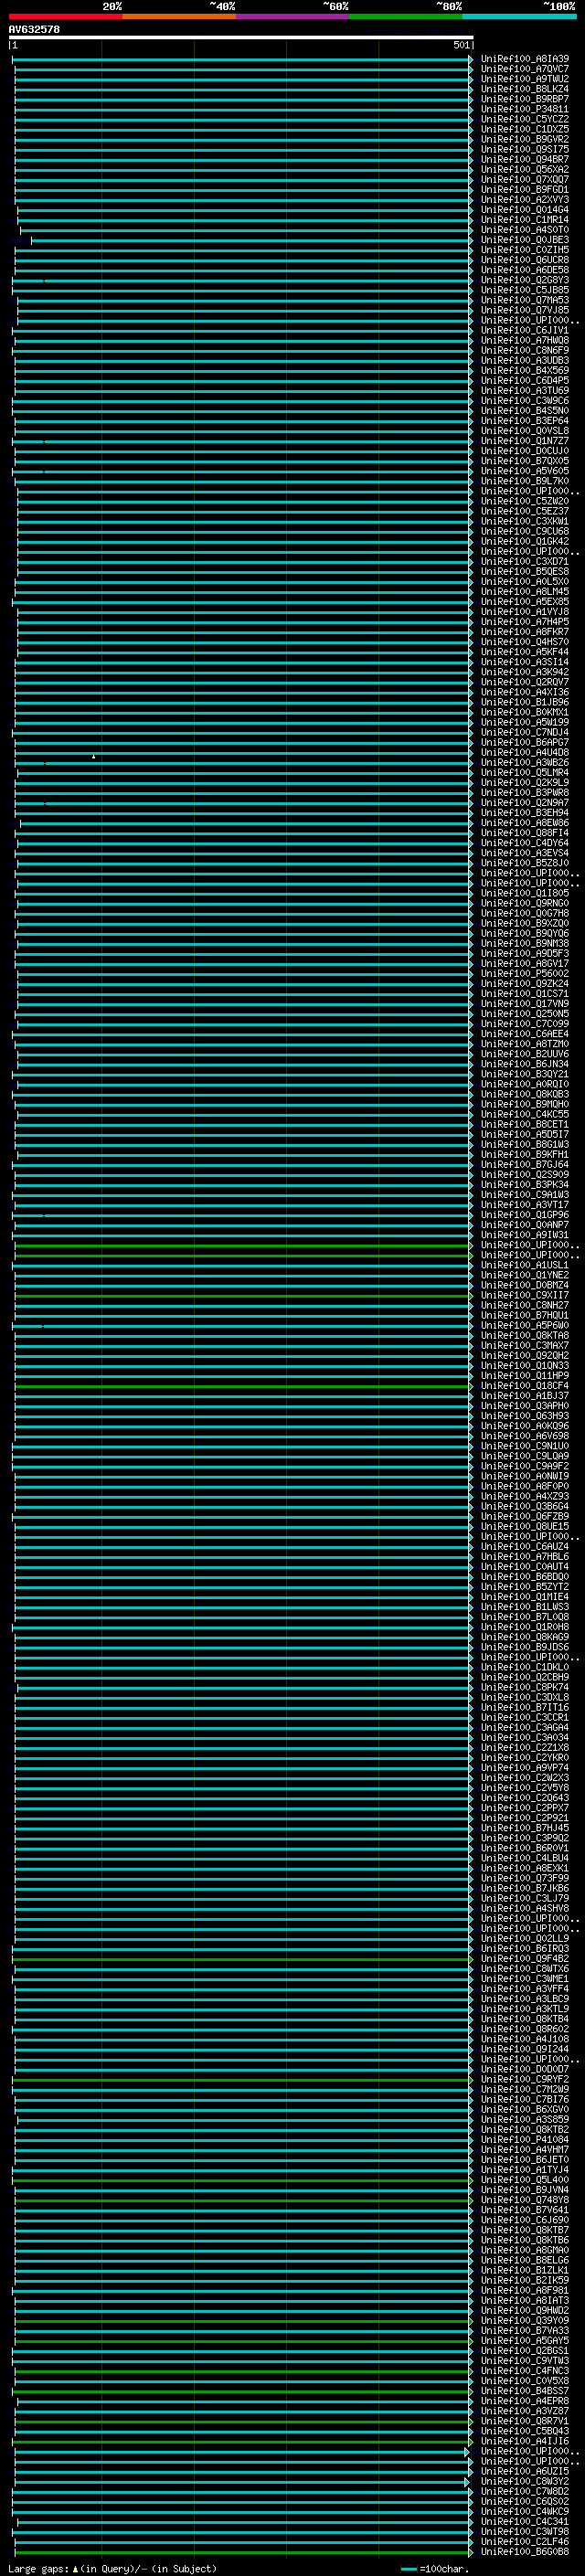Open the UniRef100_B9FGD1 hit label

pos(524,190)
